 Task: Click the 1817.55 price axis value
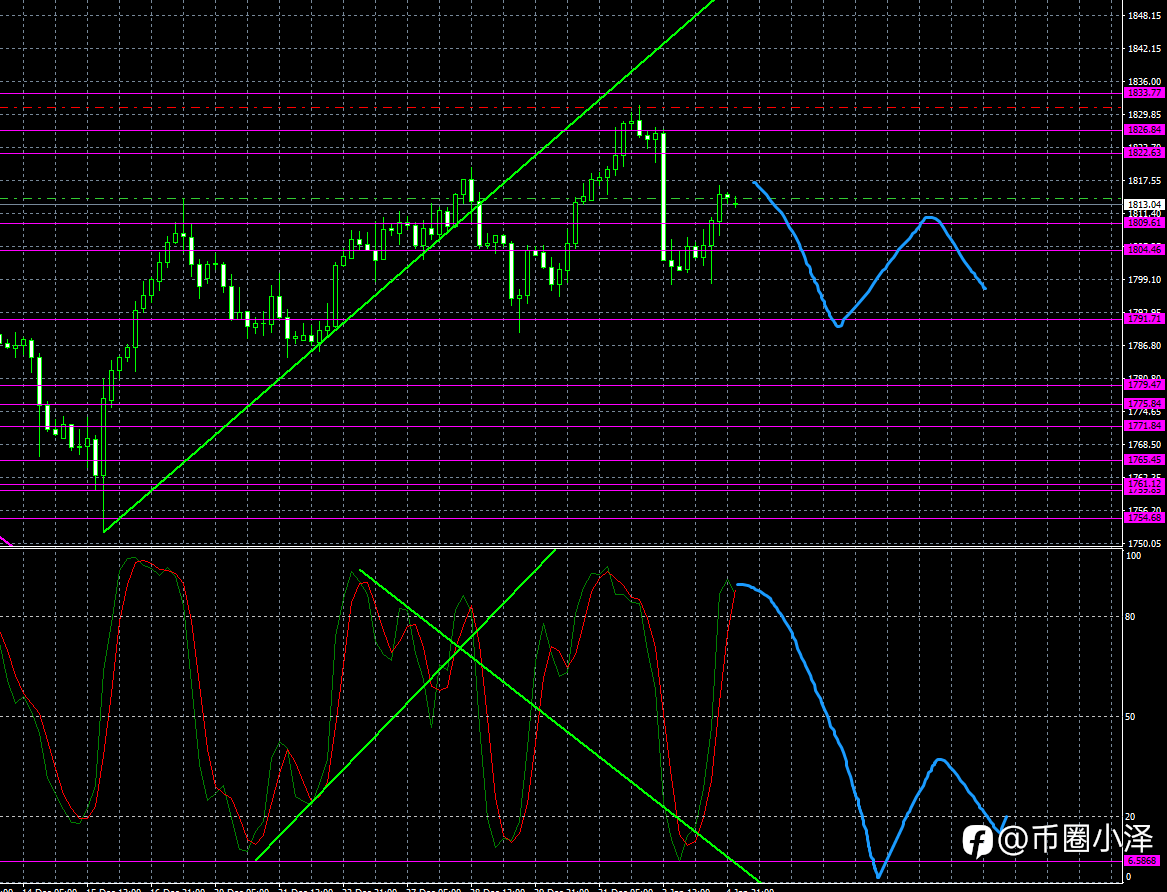click(x=1145, y=181)
